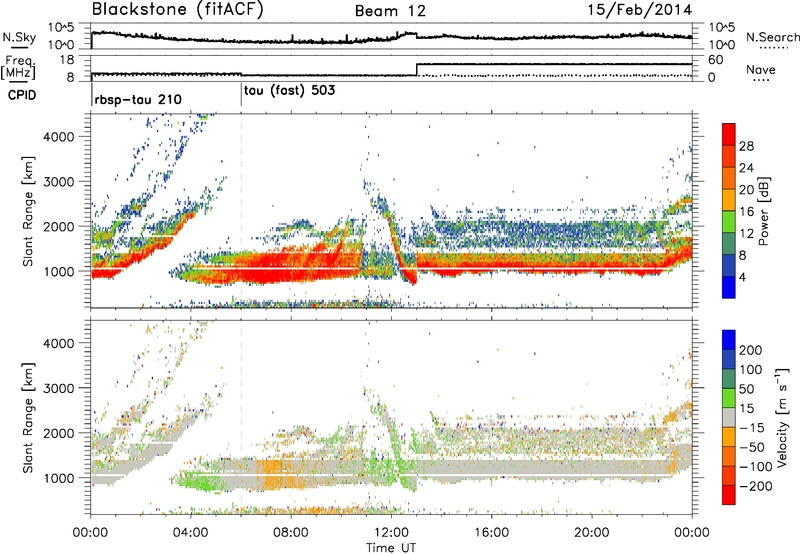
Task: Click the 'Freq. [MHz]' axis label
Action: tap(19, 67)
